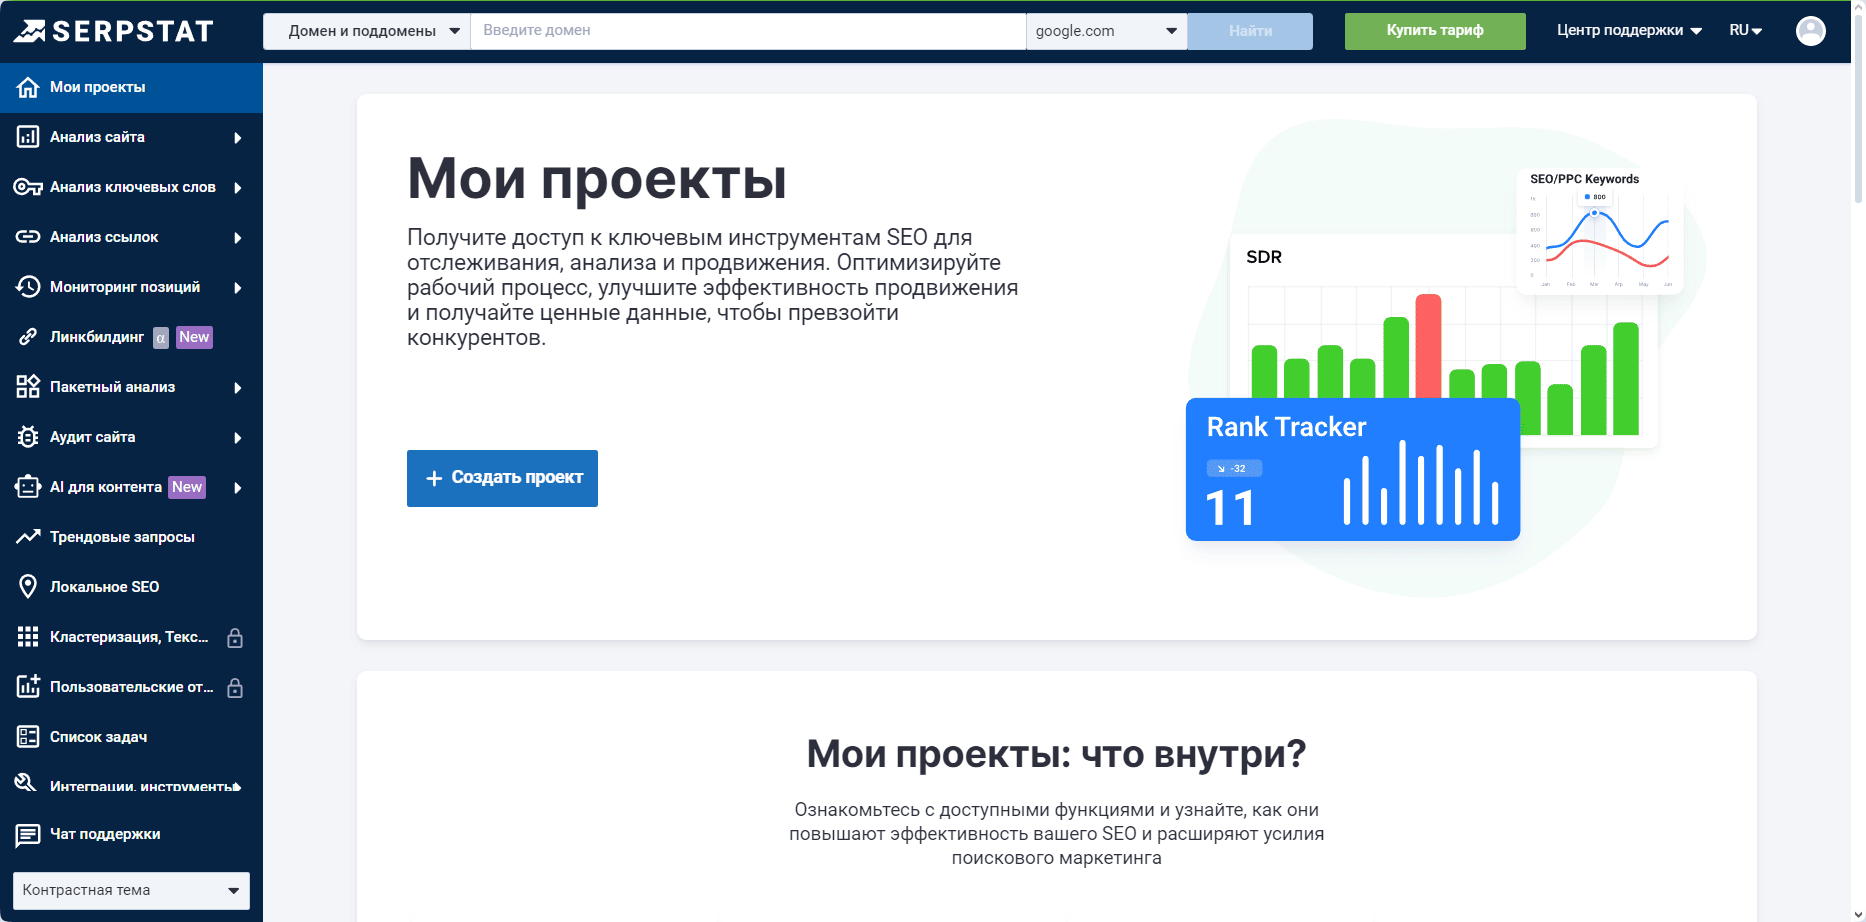
Task: Open Аудит сайта menu item
Action: (93, 437)
